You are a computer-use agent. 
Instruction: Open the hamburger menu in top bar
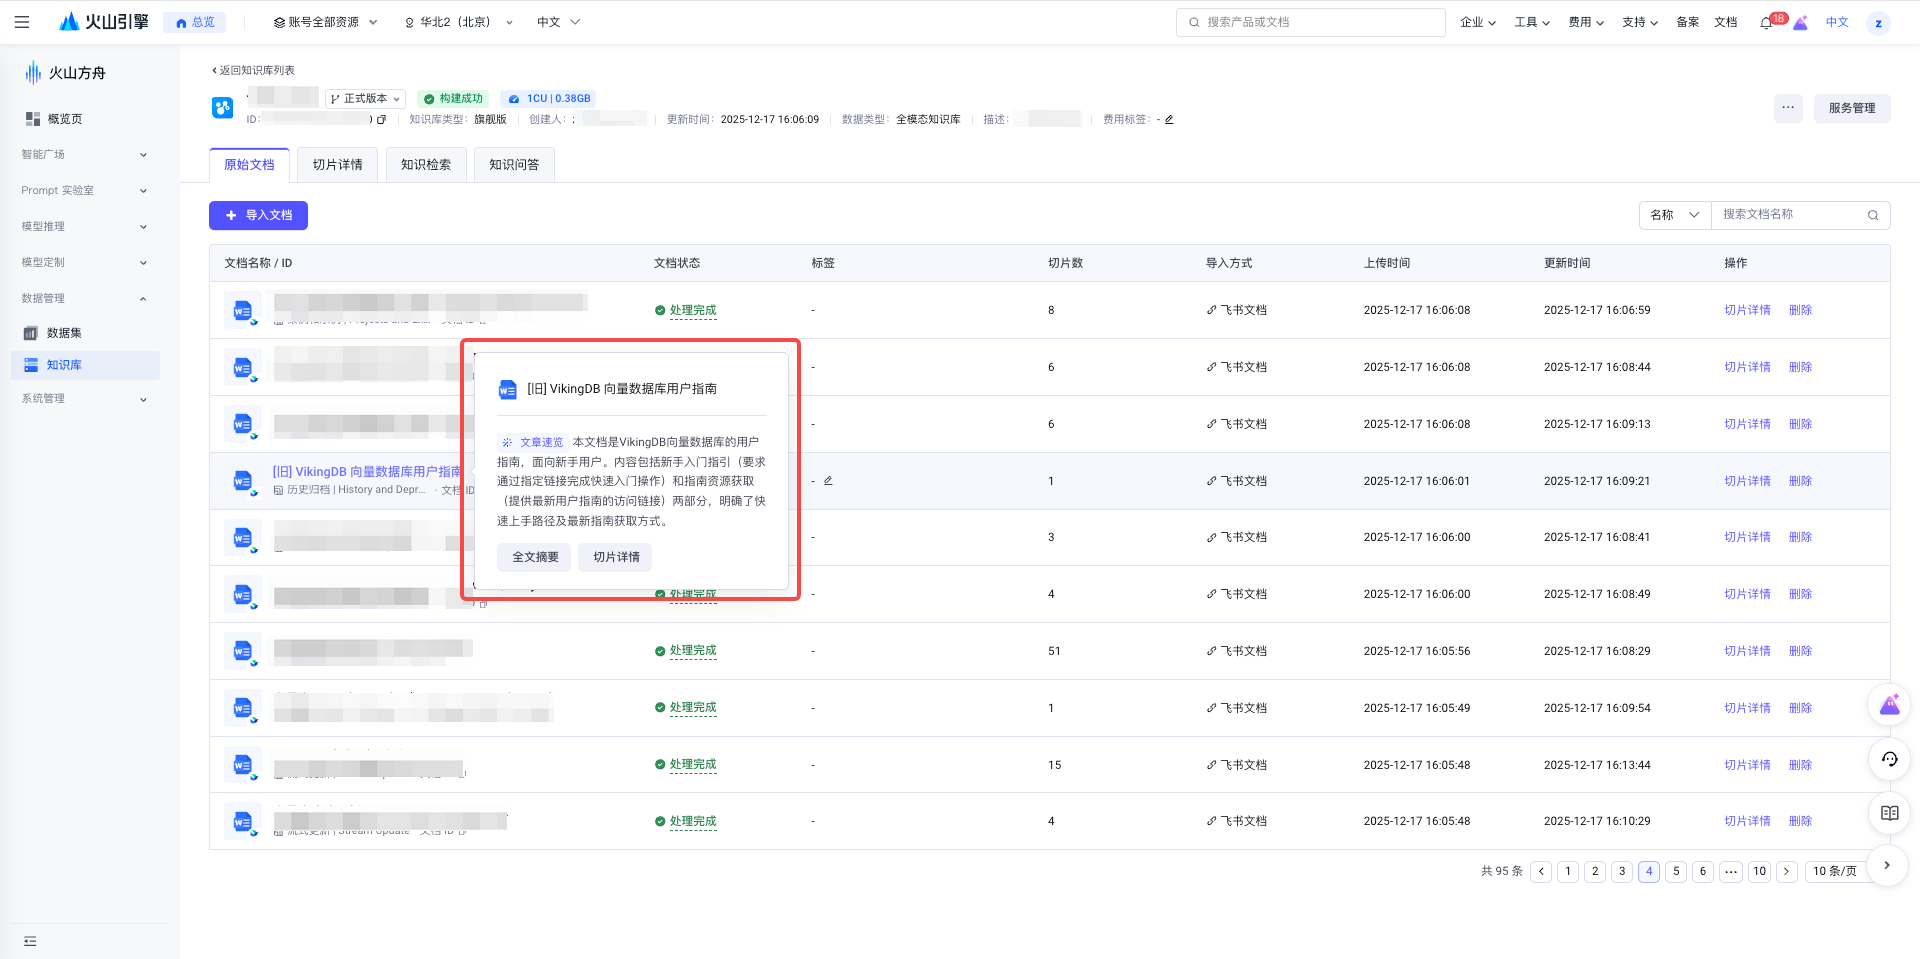pos(22,22)
